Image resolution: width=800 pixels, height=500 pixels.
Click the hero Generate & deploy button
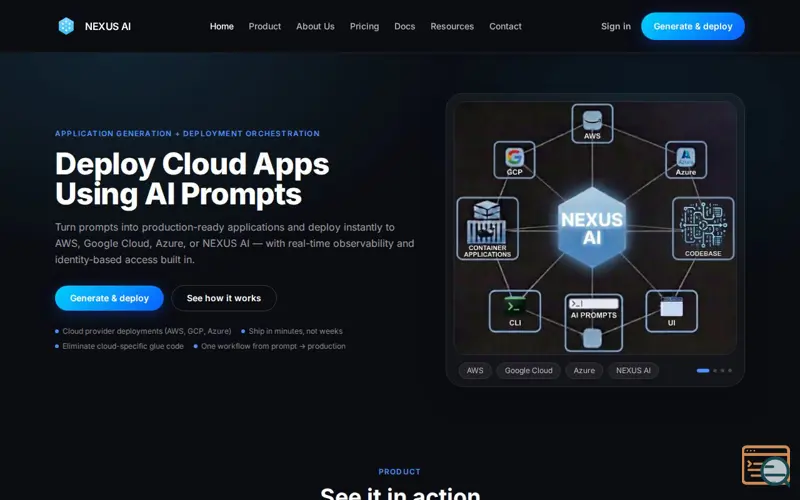point(109,298)
